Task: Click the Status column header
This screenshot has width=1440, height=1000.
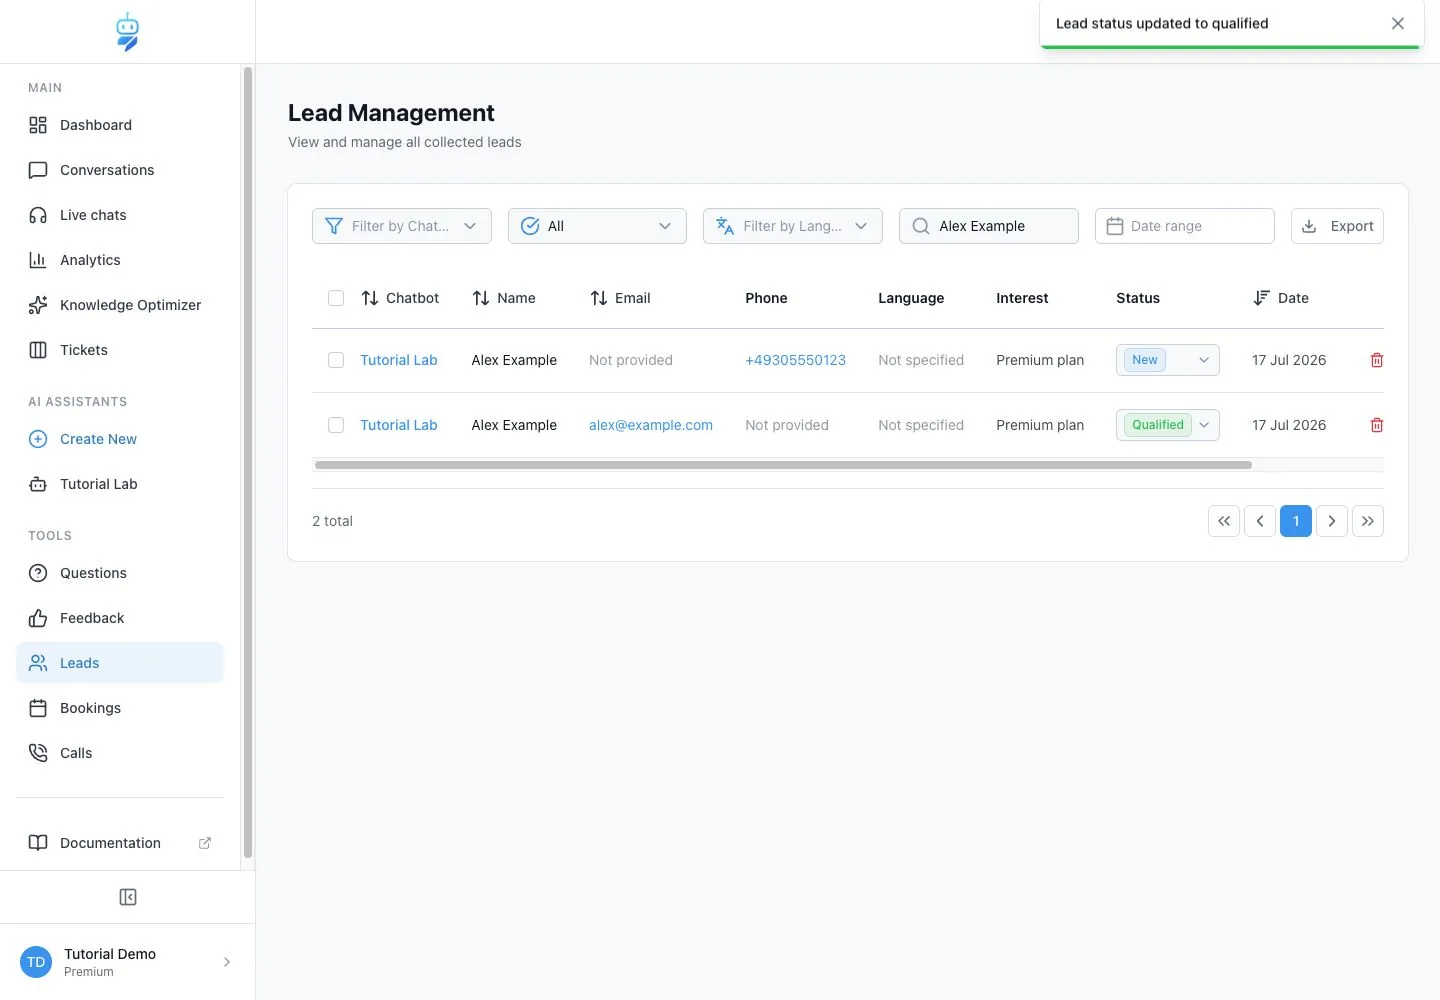Action: (x=1138, y=298)
